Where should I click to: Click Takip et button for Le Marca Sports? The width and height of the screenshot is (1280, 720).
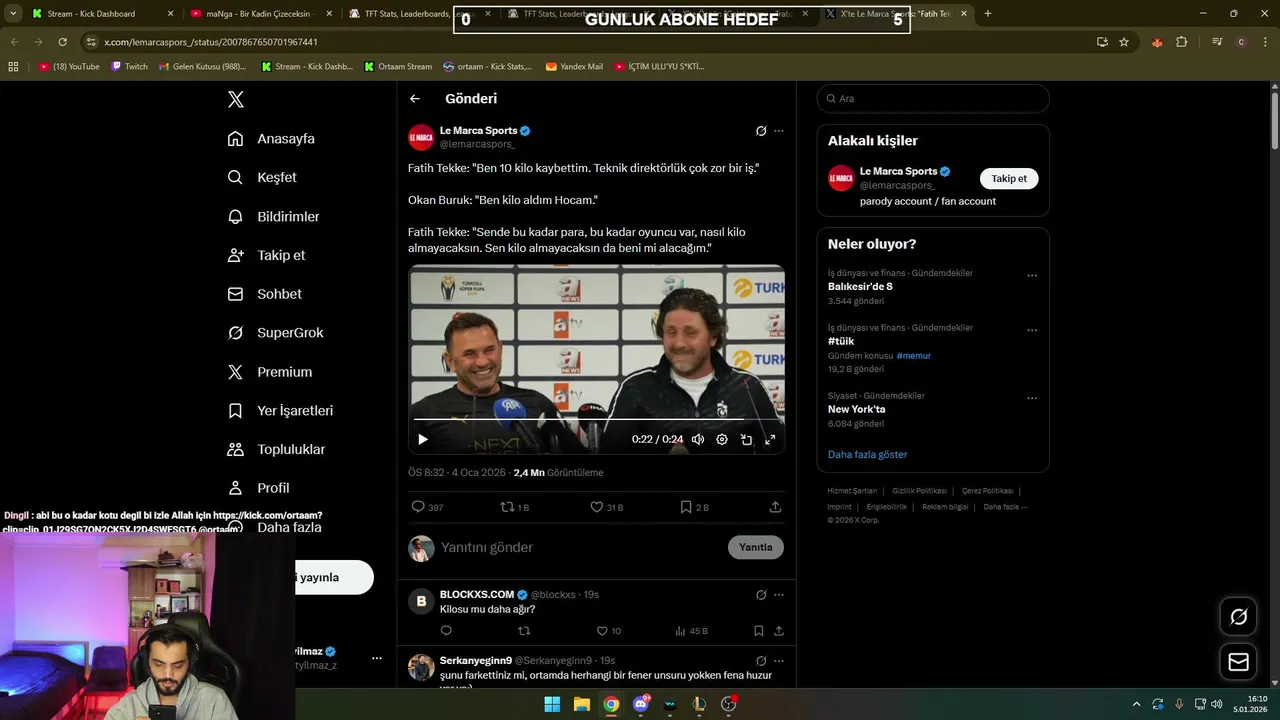tap(1009, 179)
